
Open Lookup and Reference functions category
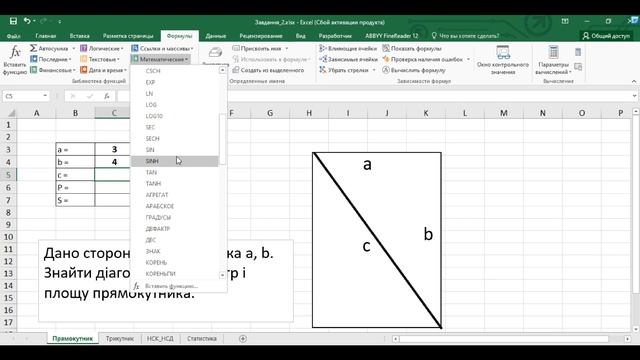tap(162, 49)
